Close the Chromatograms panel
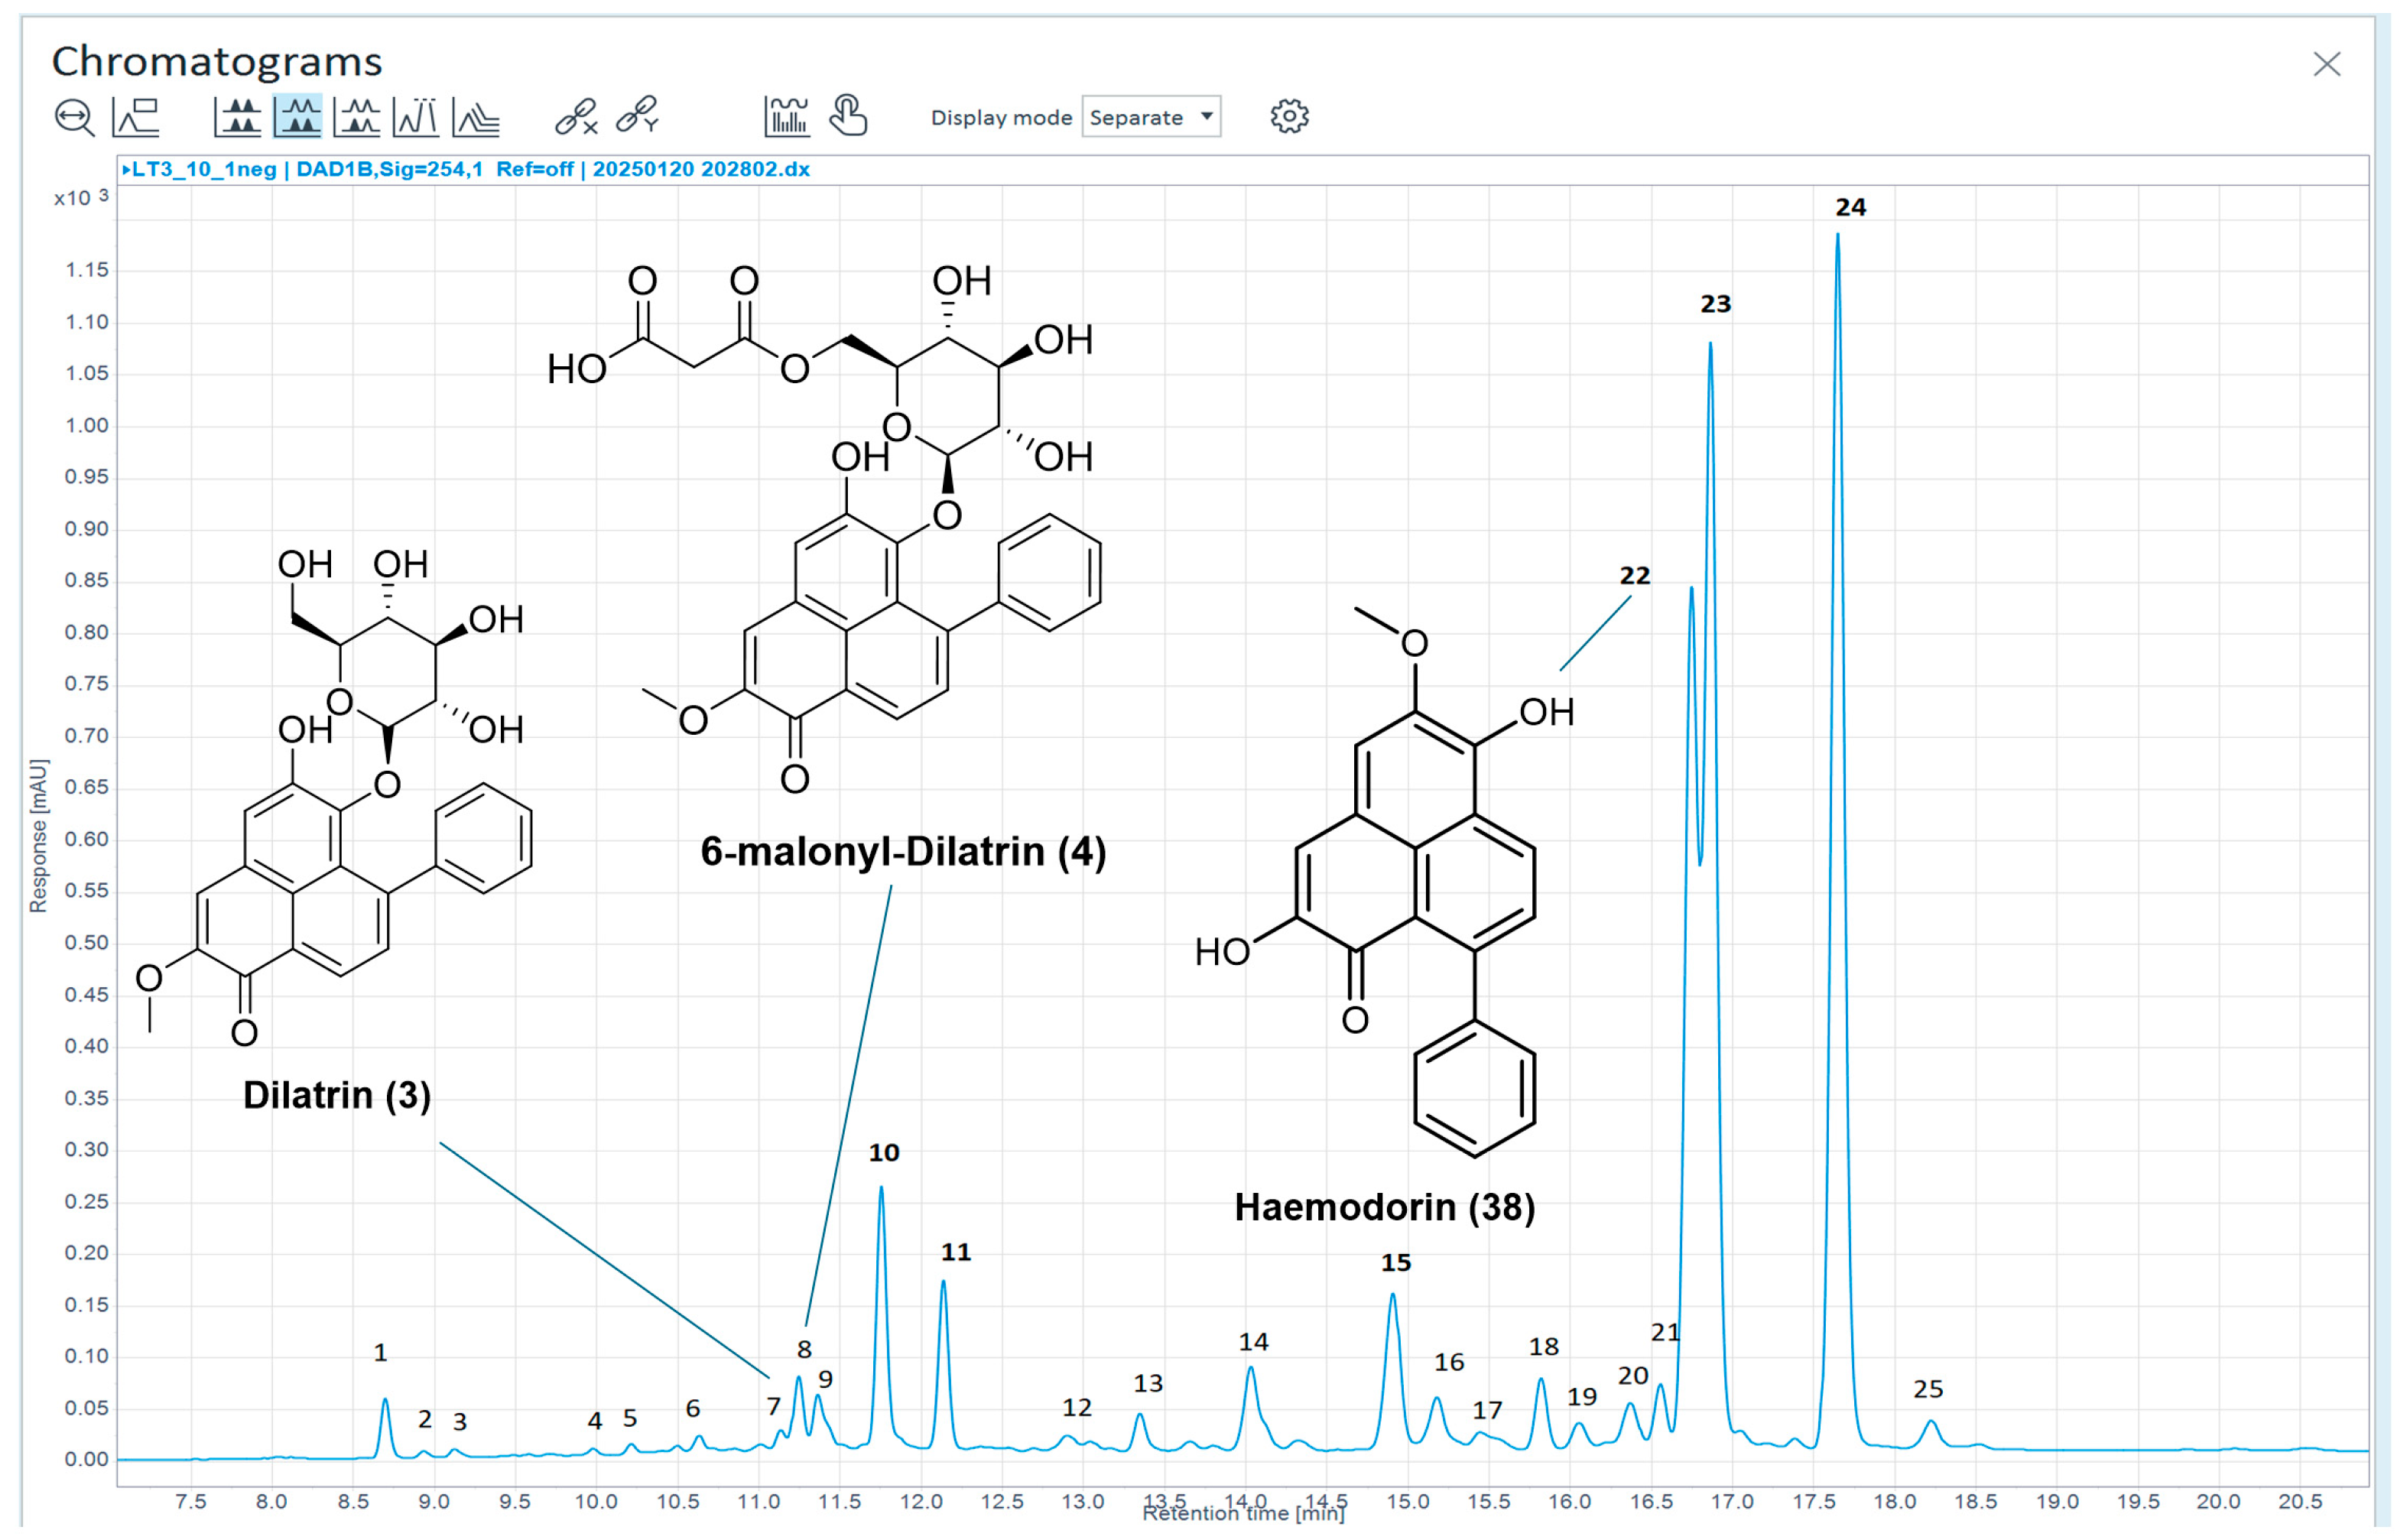Screen dimensions: 2407x1540 tap(2327, 65)
